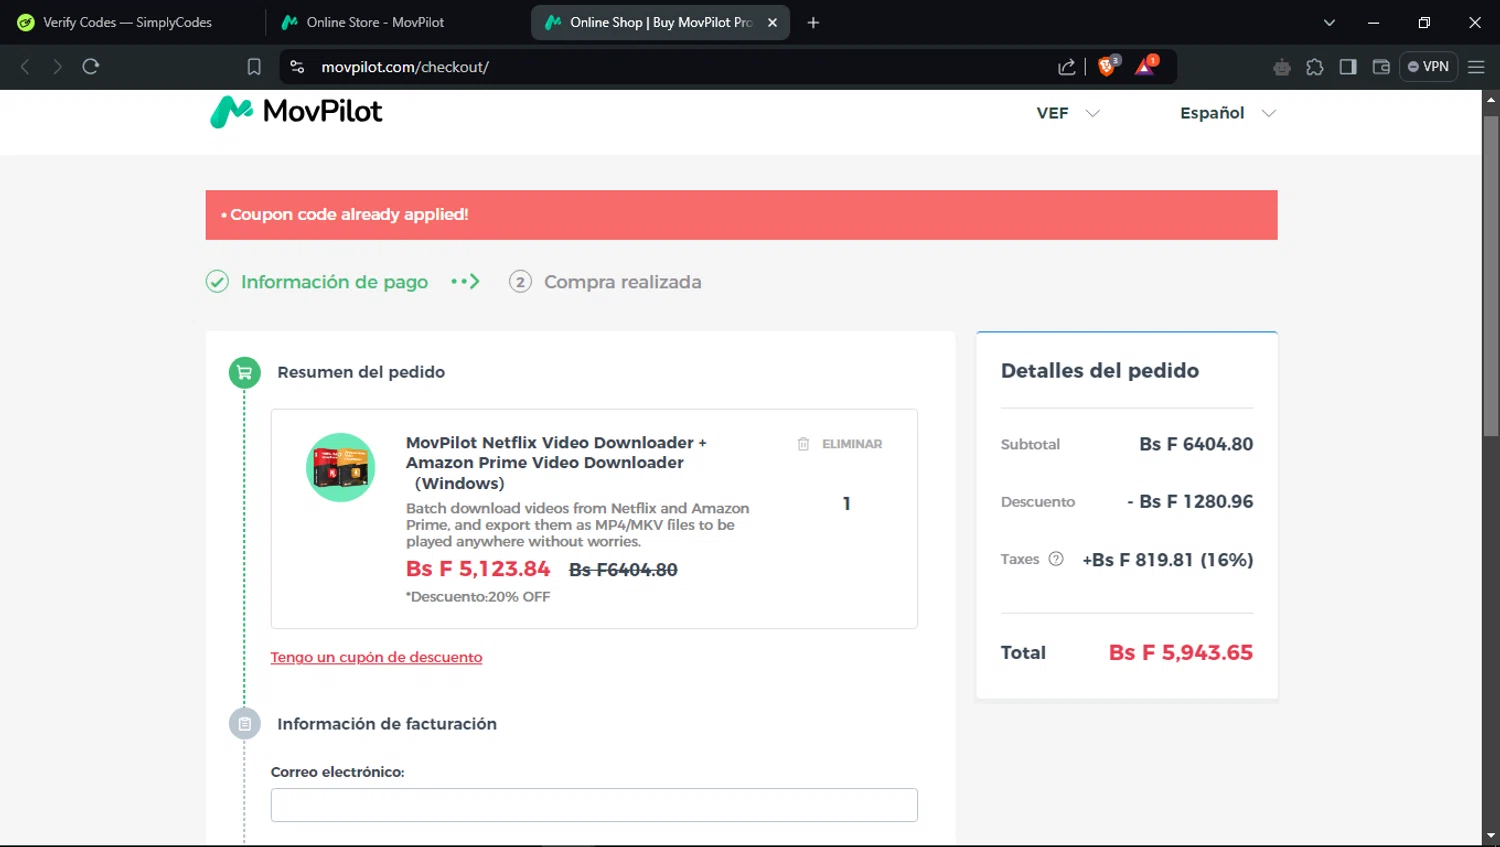This screenshot has height=847, width=1500.
Task: Open Brave Shields lion icon
Action: tap(1108, 66)
